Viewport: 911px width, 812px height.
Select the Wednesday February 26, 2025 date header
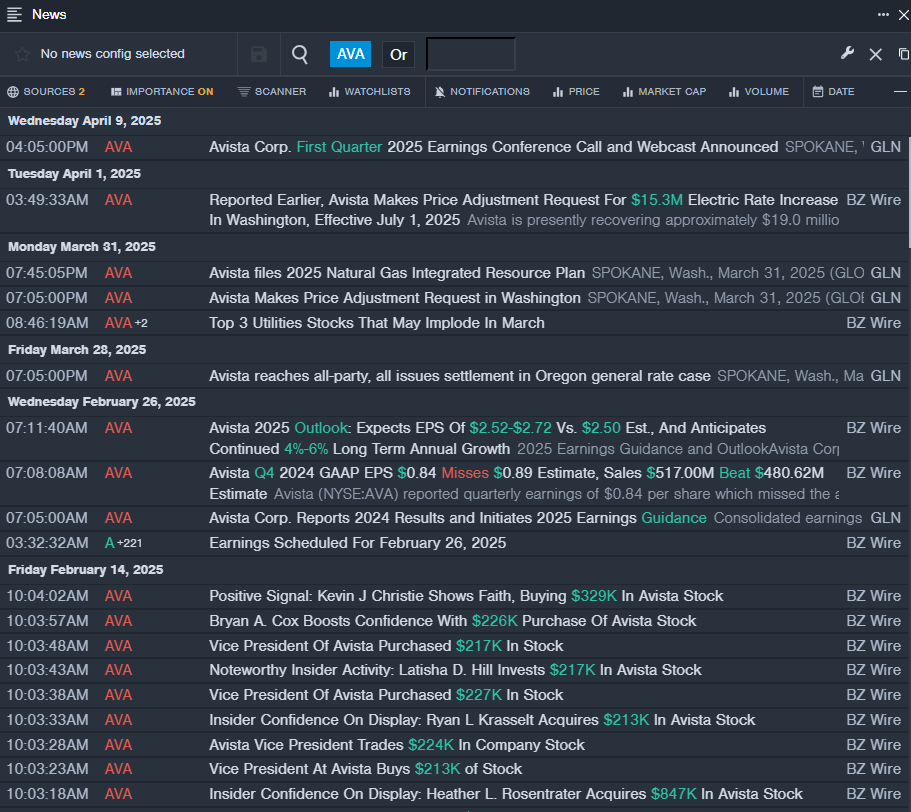pos(102,402)
